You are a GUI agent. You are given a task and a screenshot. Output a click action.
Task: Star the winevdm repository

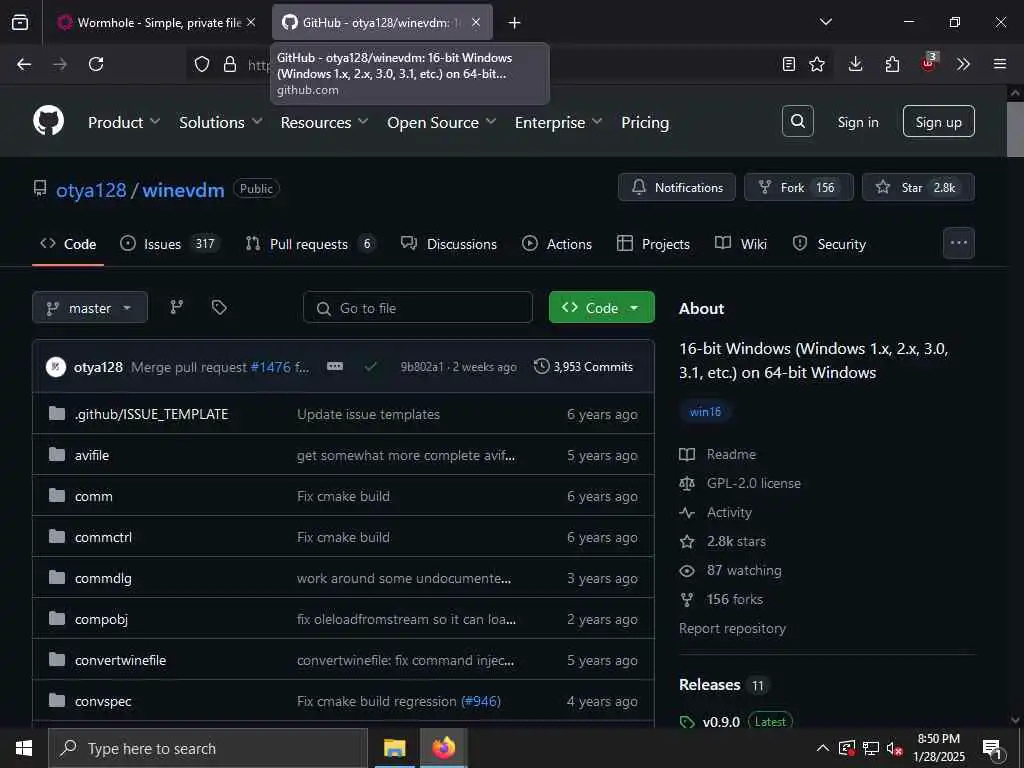point(918,187)
